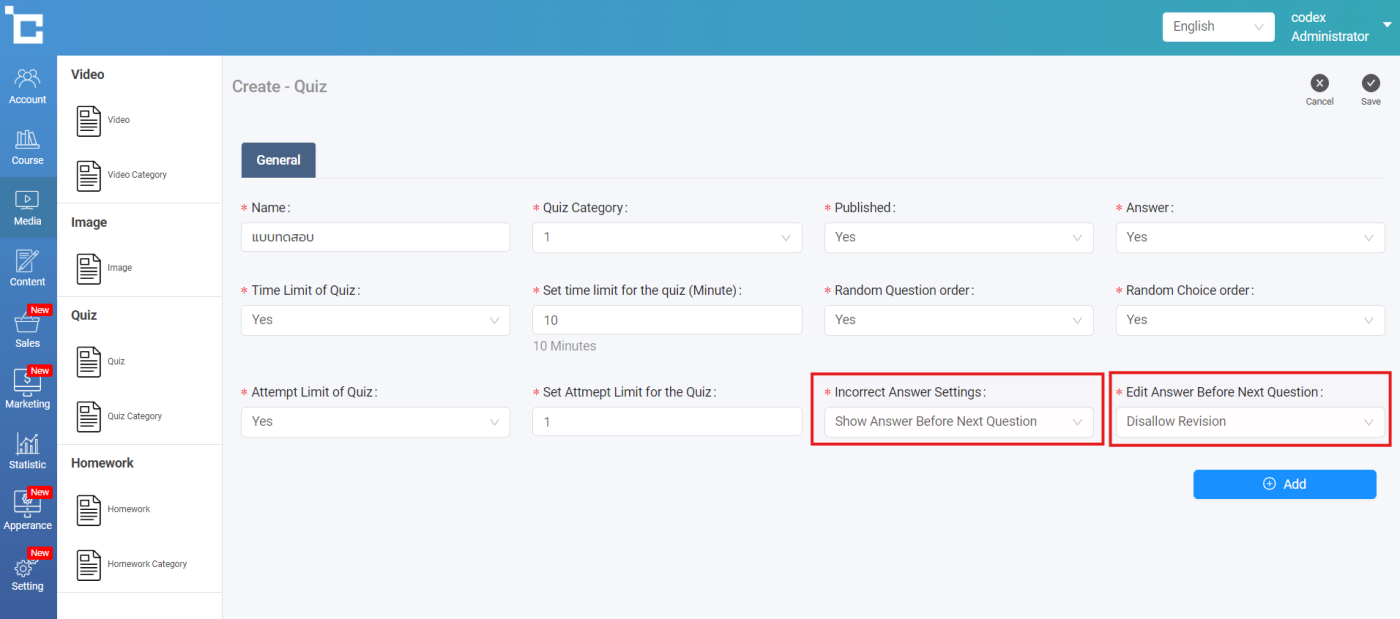Switch to the General tab
The width and height of the screenshot is (1400, 619).
pyautogui.click(x=278, y=160)
